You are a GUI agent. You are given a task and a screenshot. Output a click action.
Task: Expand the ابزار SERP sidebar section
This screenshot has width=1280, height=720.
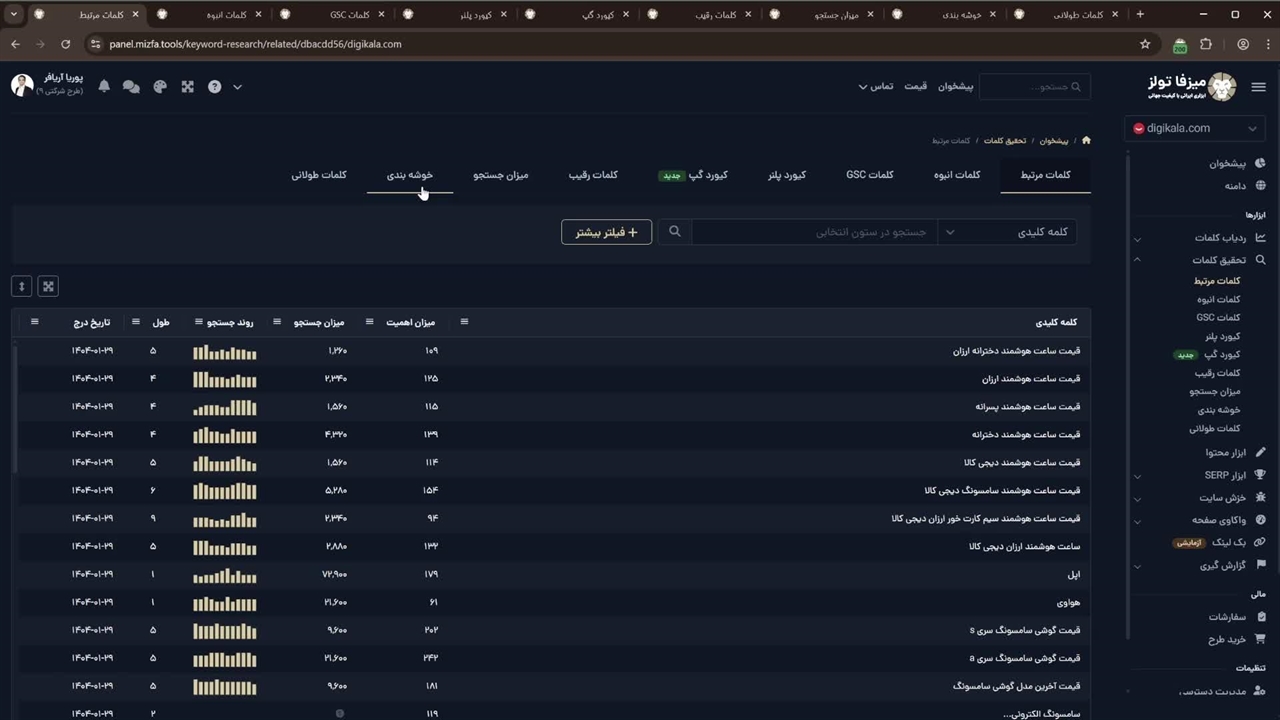(x=1137, y=476)
